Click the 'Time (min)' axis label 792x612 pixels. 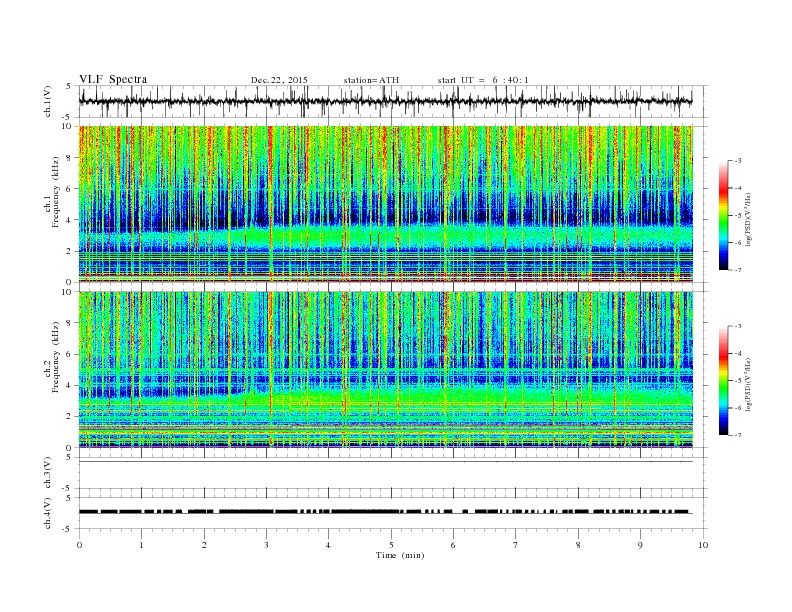[x=400, y=555]
